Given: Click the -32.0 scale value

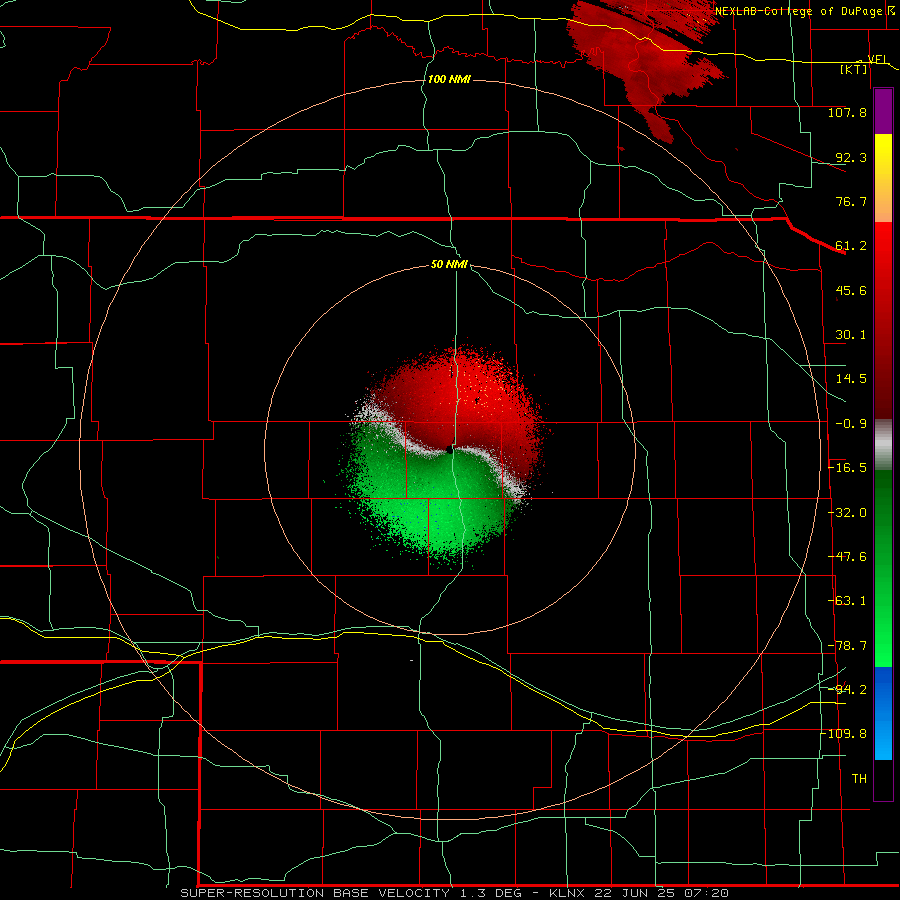Looking at the screenshot, I should coord(847,513).
